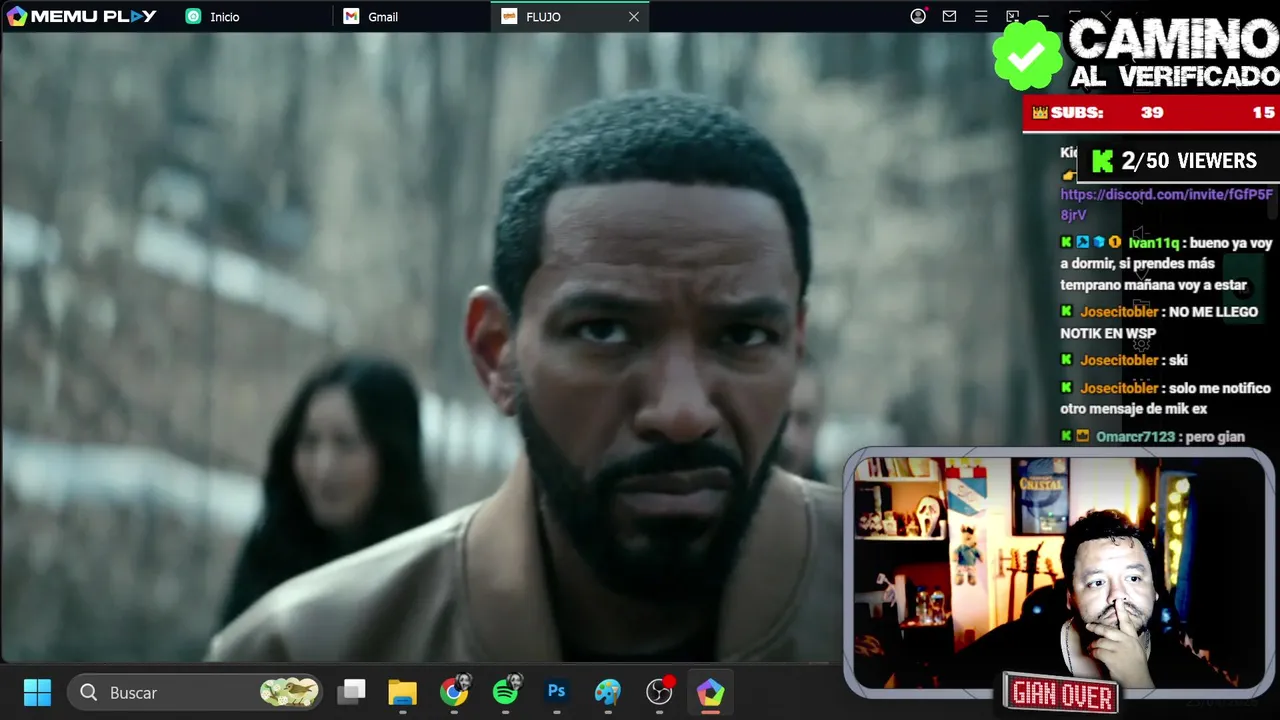Click the movie video playing in the emulator

(x=420, y=347)
